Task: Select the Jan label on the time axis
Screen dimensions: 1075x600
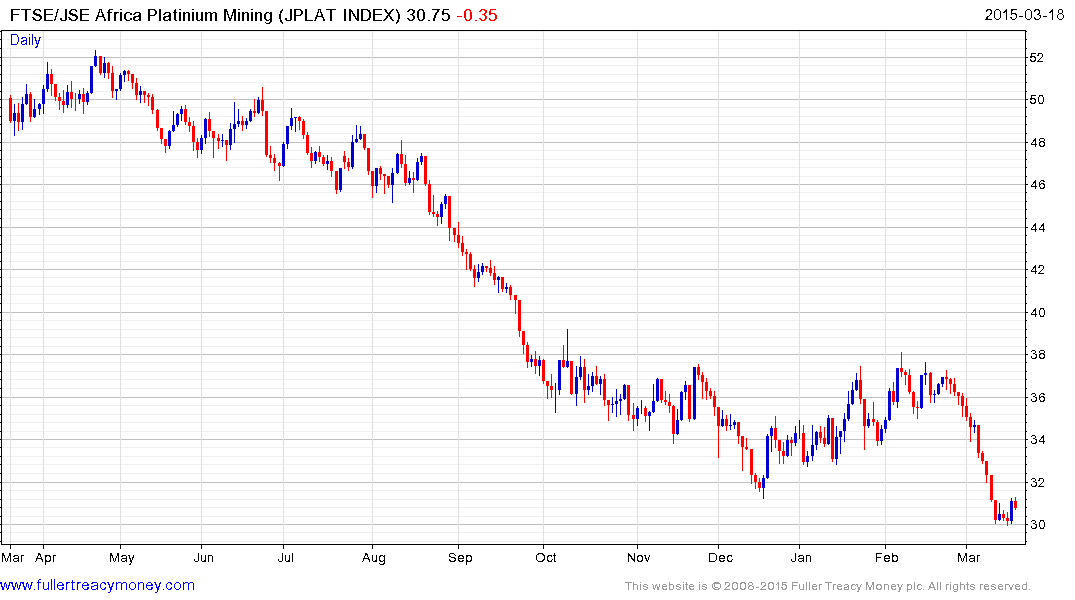Action: click(801, 556)
